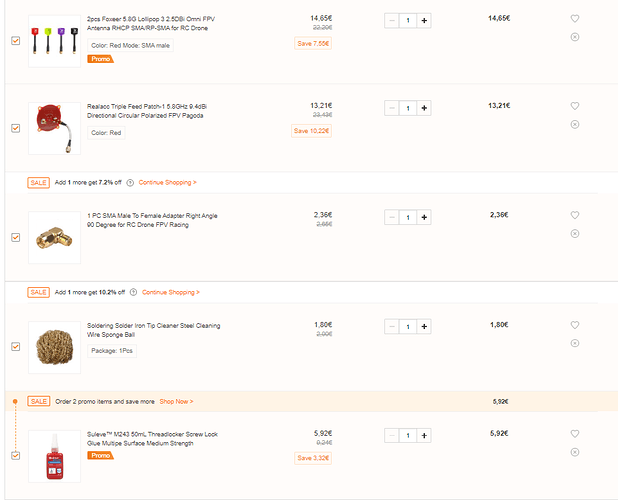
Task: Open the Color: Red Mode: SMA male options
Action: [130, 45]
